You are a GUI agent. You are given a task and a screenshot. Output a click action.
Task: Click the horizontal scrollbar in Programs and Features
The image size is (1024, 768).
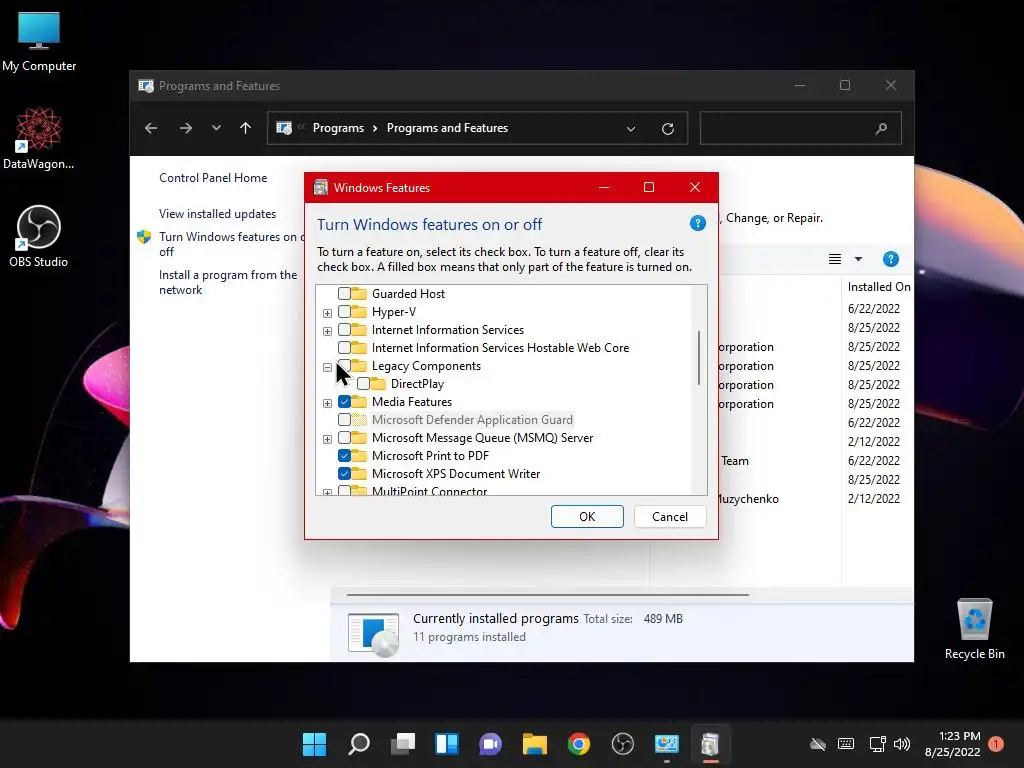click(547, 595)
